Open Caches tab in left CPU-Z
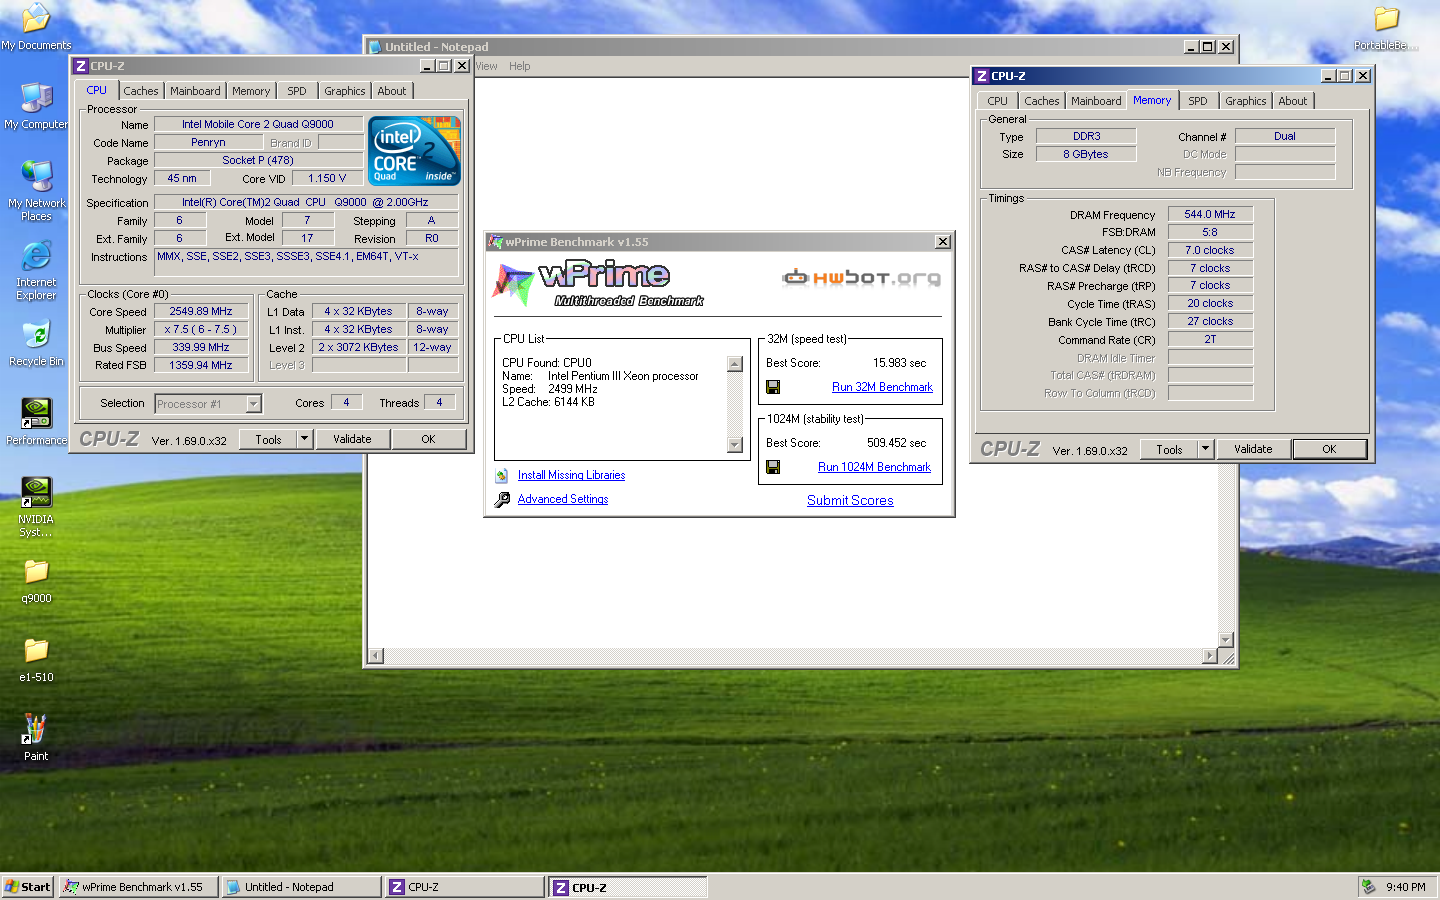Image resolution: width=1440 pixels, height=900 pixels. (141, 91)
